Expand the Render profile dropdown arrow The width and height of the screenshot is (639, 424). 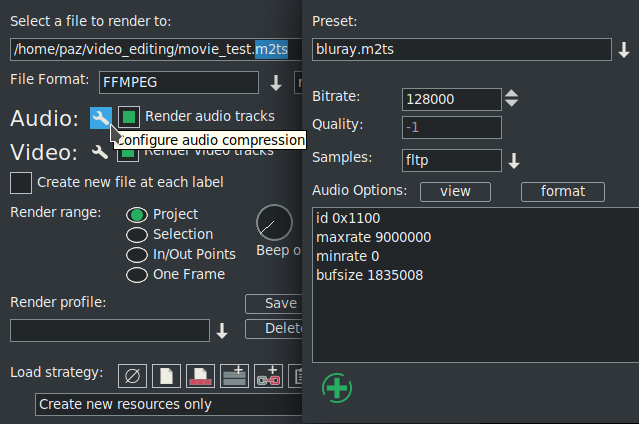click(222, 331)
